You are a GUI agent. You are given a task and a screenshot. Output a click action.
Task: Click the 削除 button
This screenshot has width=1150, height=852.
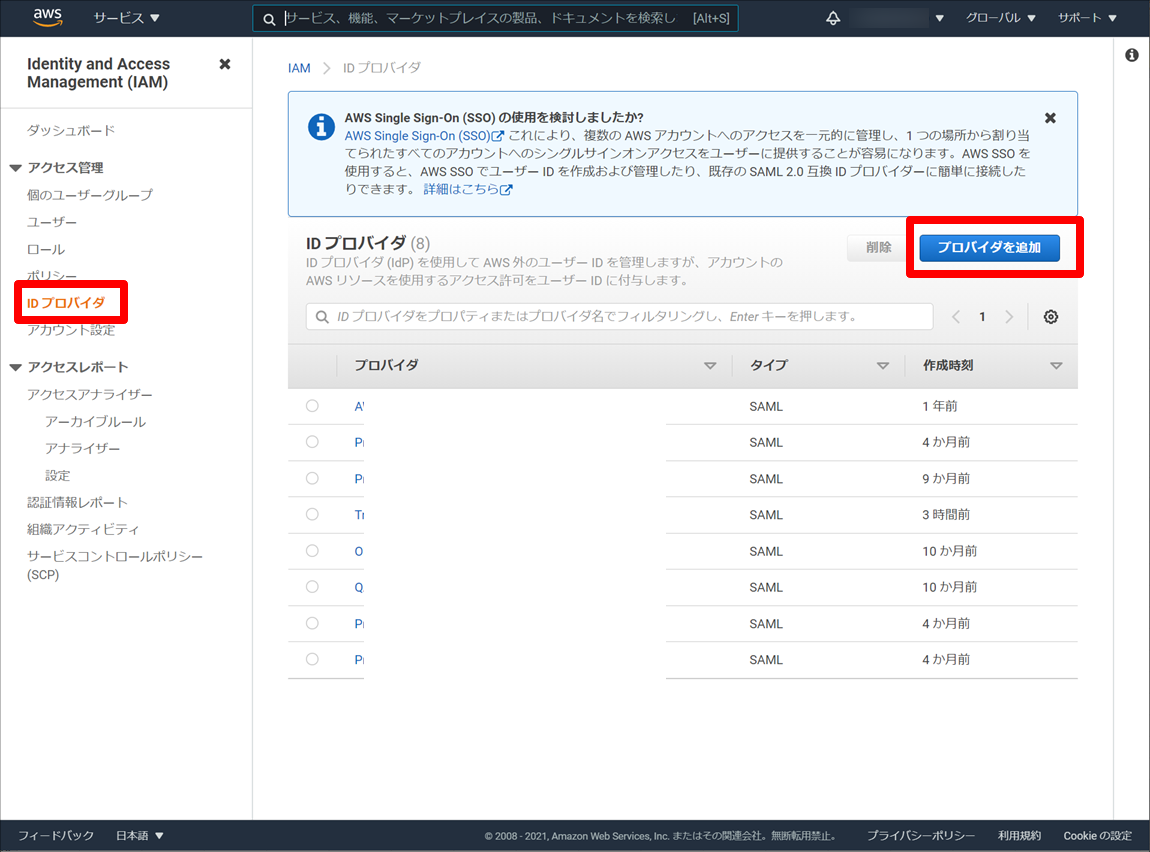[878, 248]
